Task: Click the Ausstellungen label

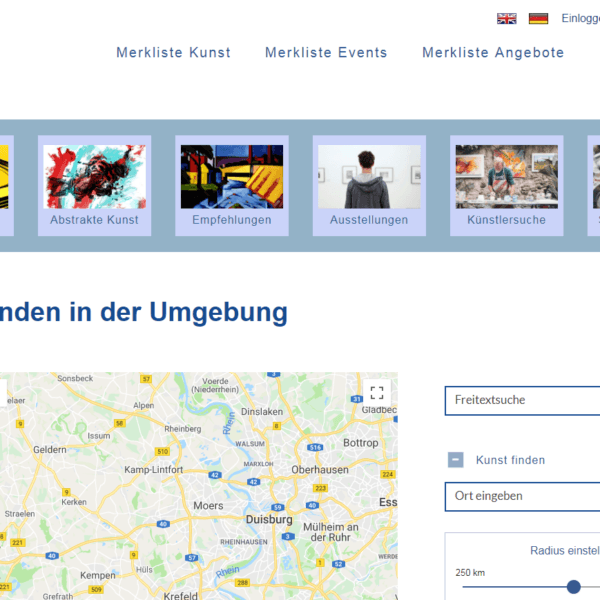Action: pos(369,220)
